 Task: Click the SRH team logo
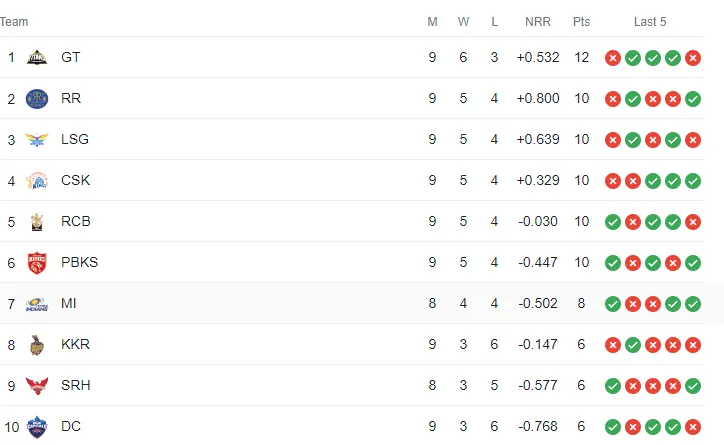[37, 385]
